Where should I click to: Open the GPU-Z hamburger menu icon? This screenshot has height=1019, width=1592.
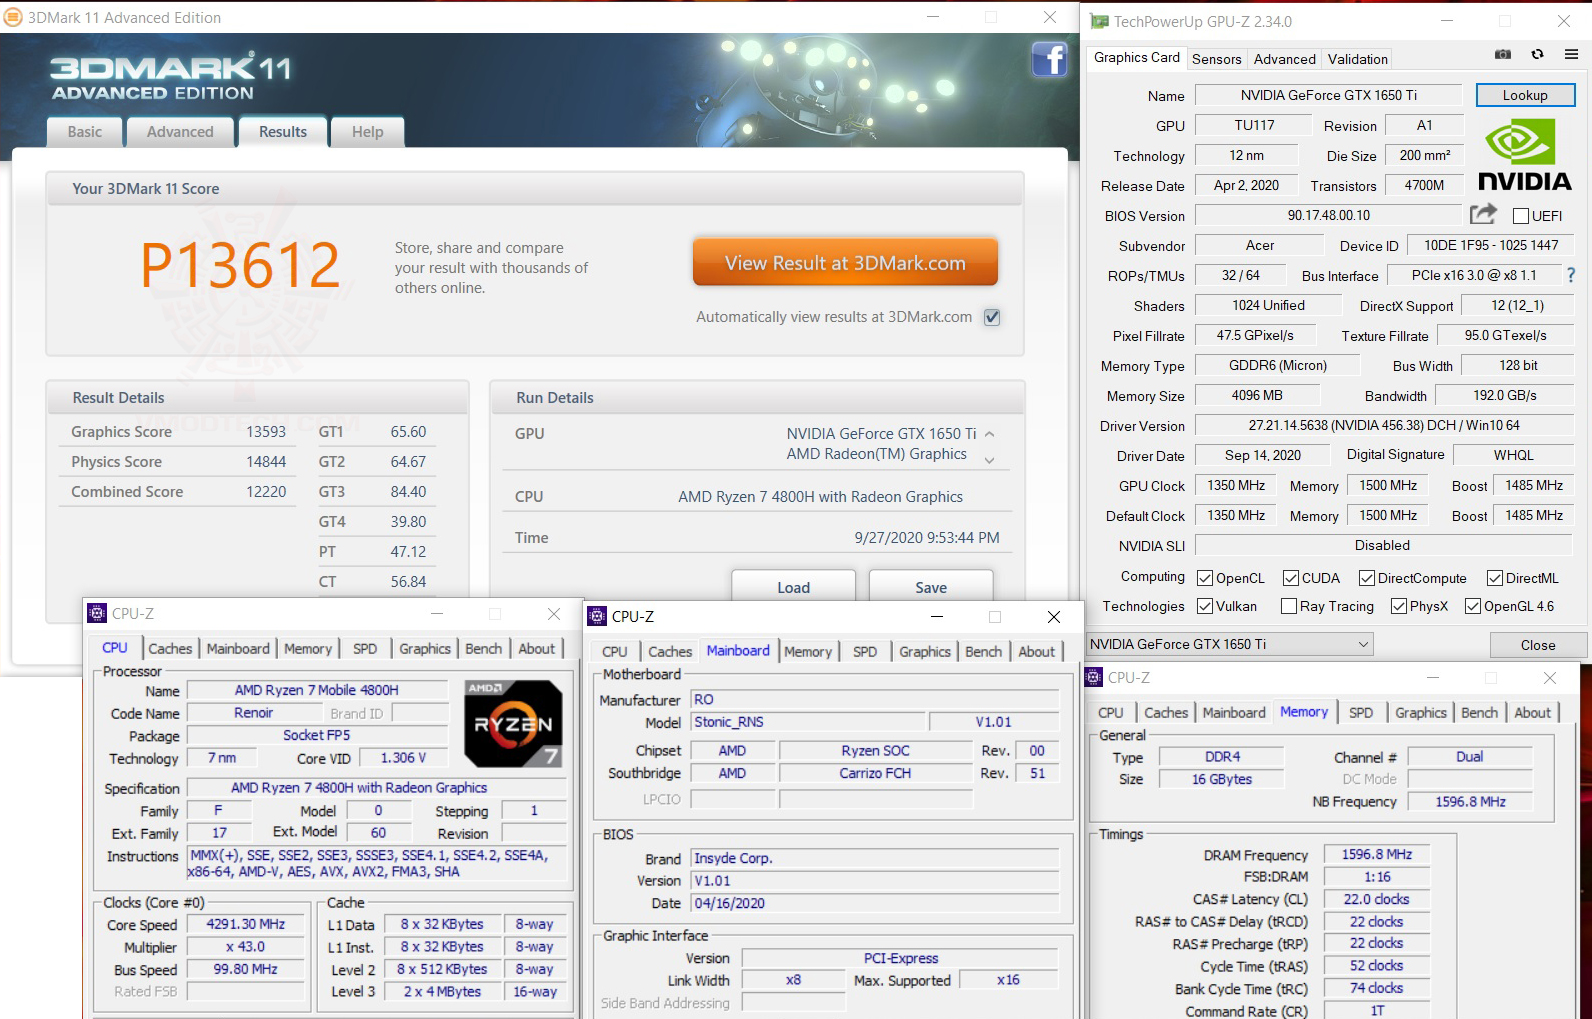click(x=1571, y=54)
